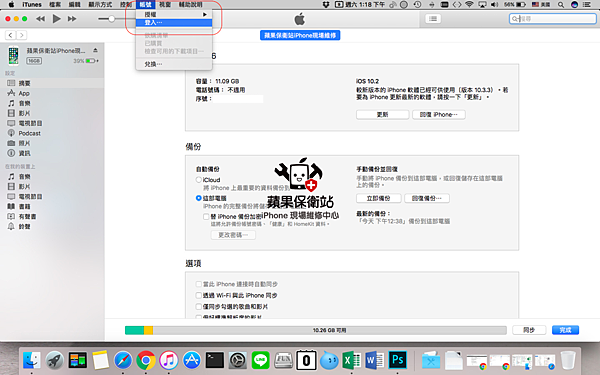Toggle auto-sync when iPhone connects checkbox
The height and width of the screenshot is (375, 600).
(199, 284)
